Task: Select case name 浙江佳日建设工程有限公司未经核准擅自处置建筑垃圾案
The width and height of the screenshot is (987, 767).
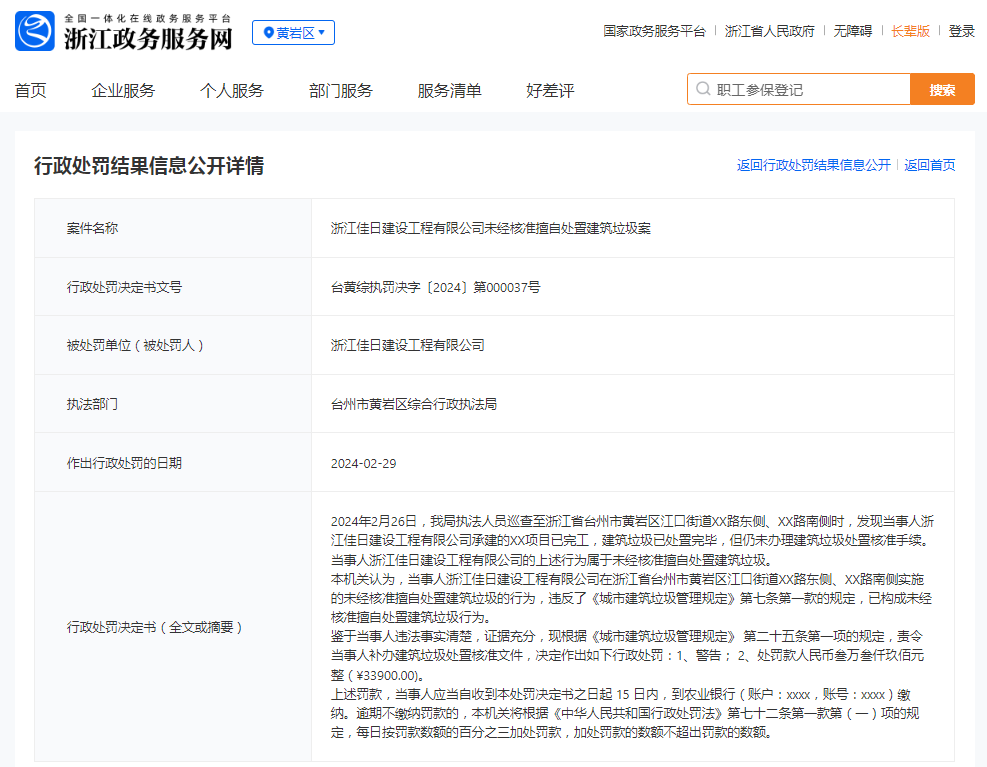Action: click(490, 228)
